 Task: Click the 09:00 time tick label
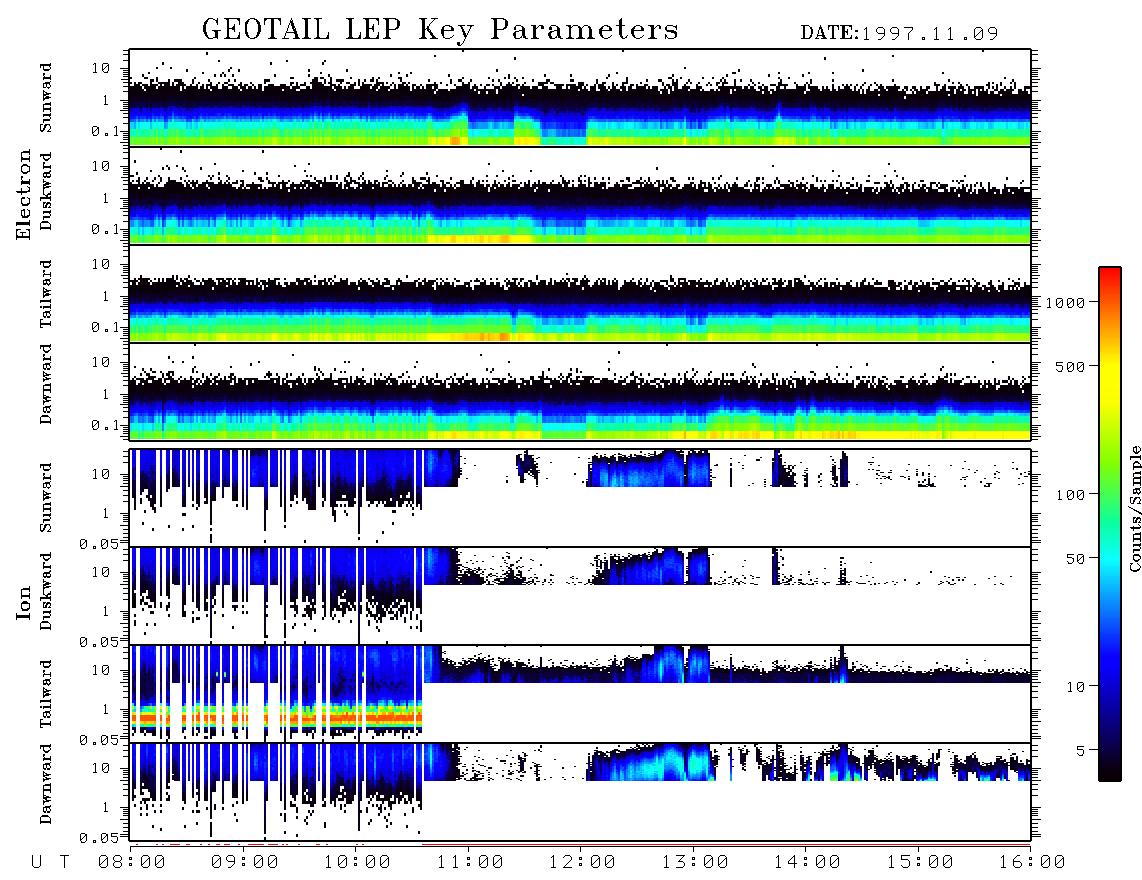pyautogui.click(x=245, y=863)
